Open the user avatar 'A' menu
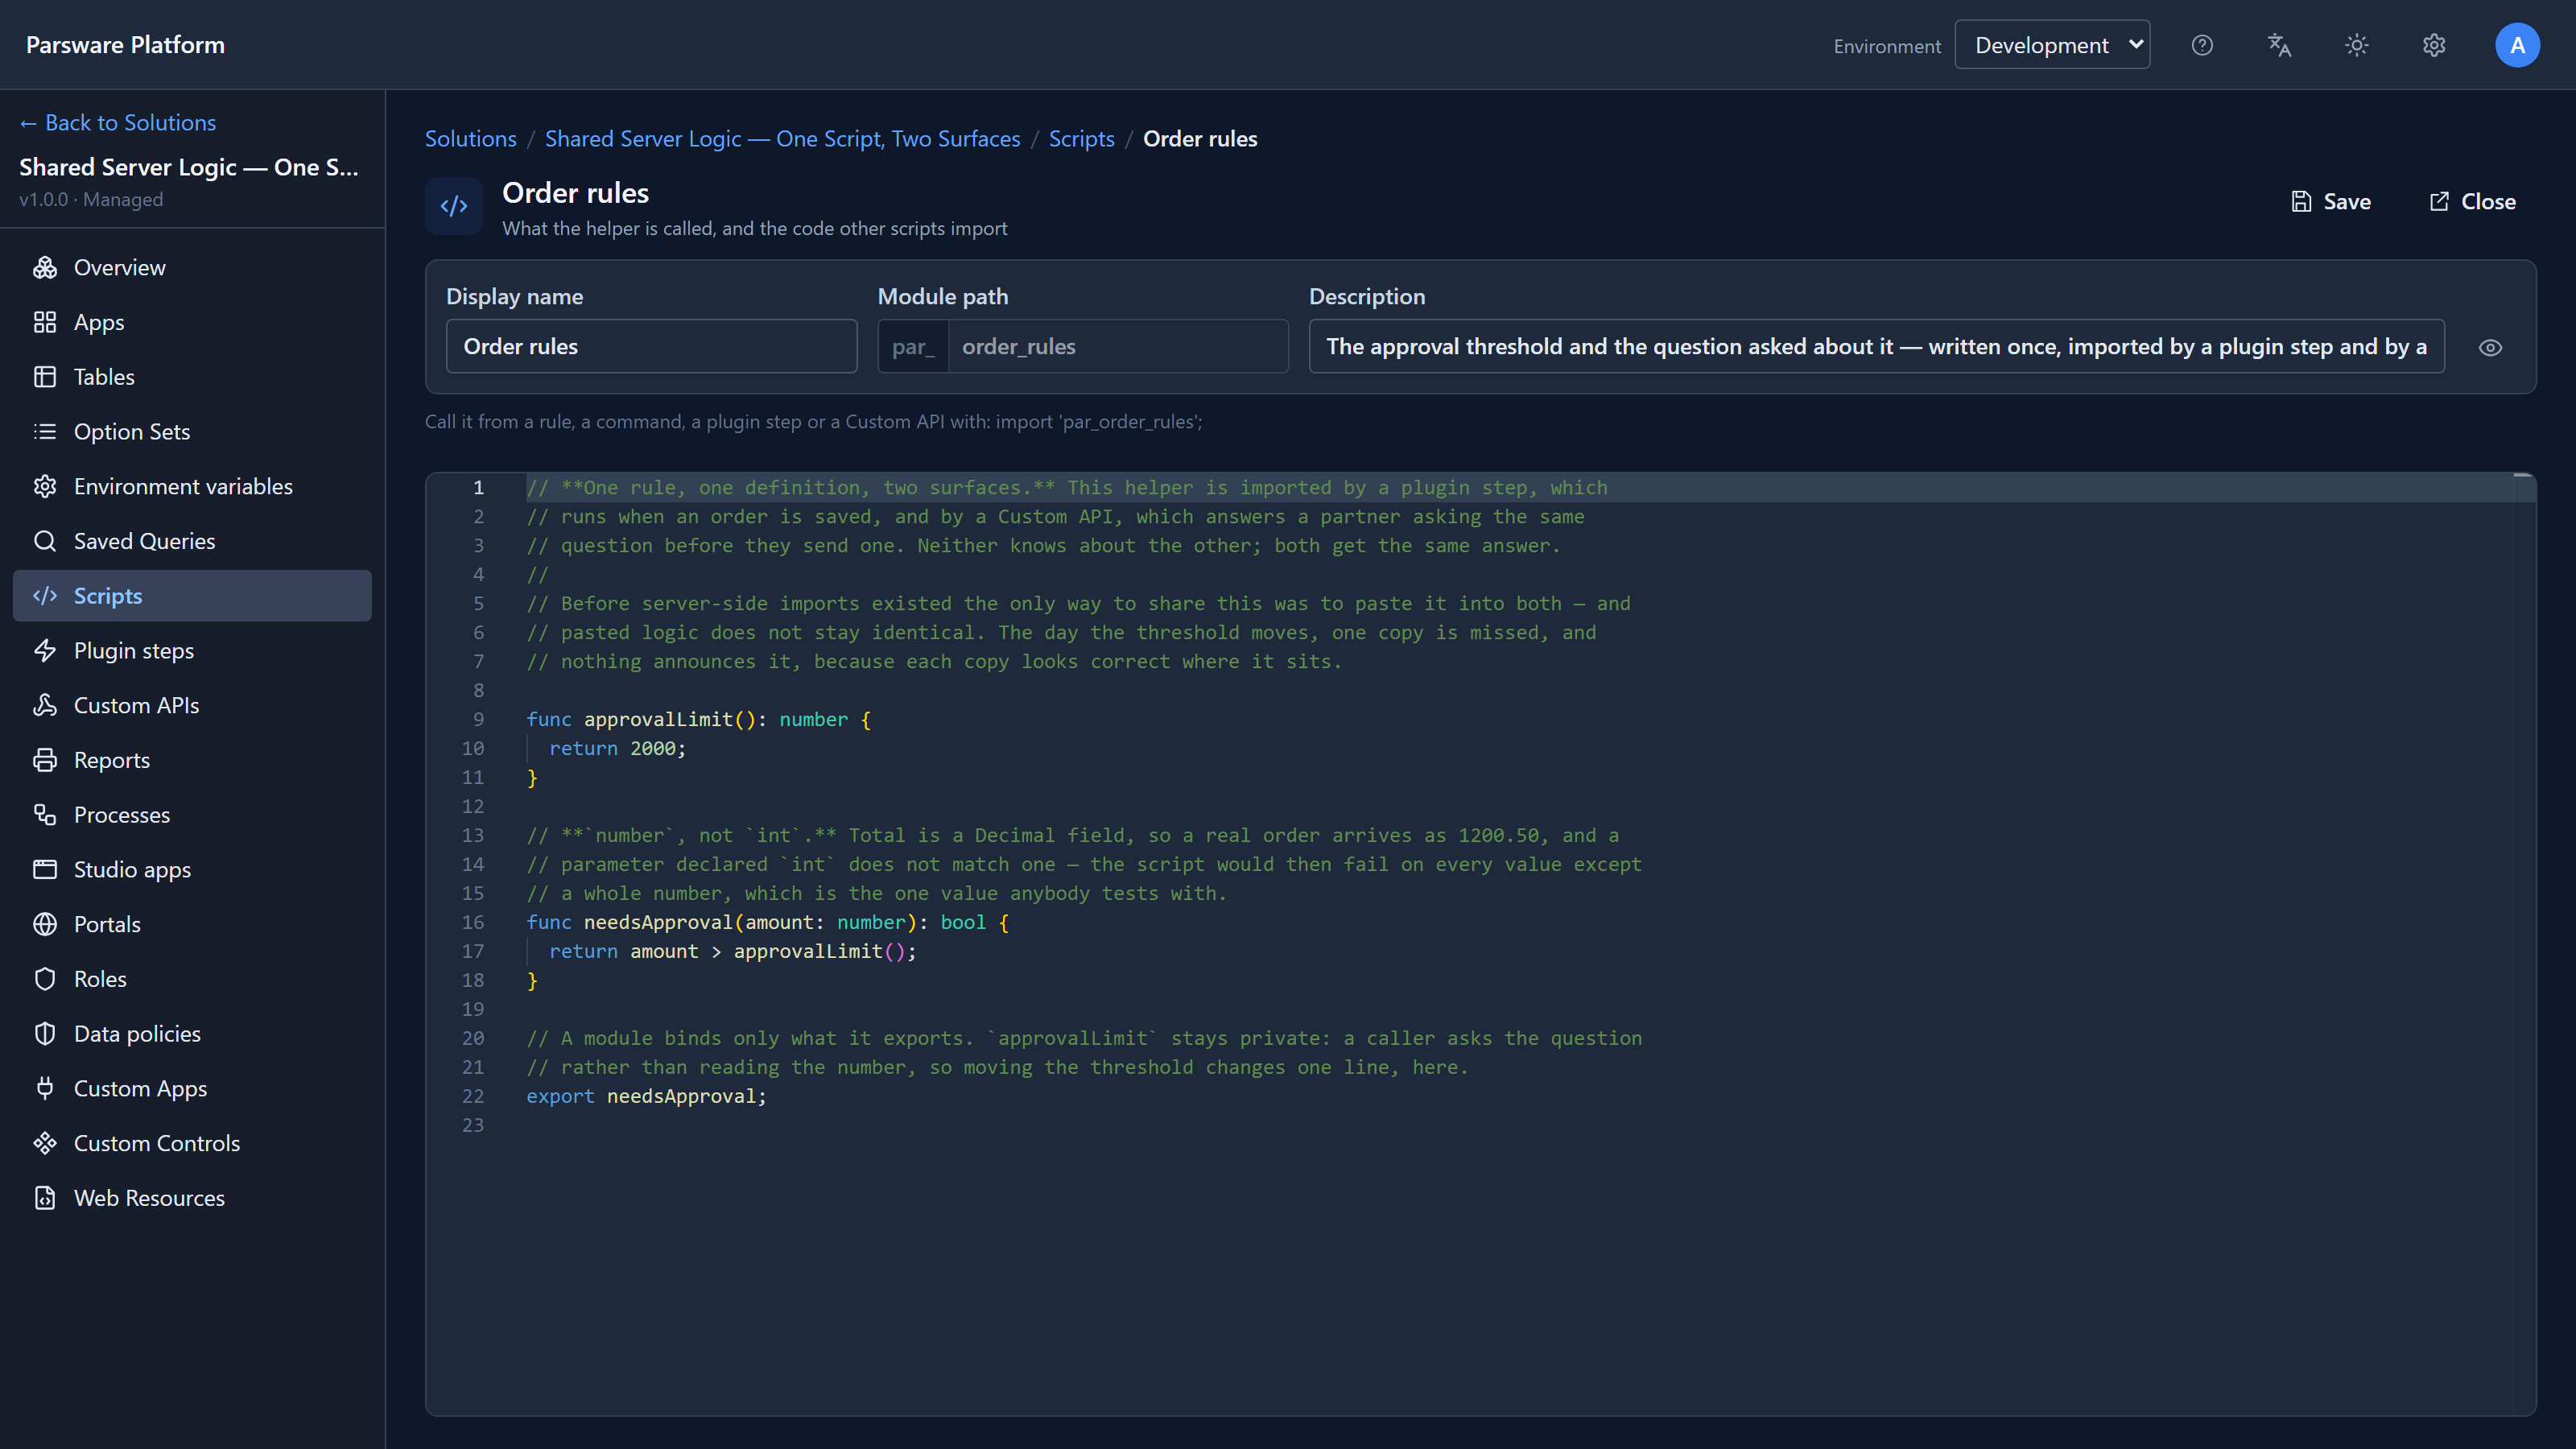This screenshot has width=2576, height=1449. [2517, 45]
